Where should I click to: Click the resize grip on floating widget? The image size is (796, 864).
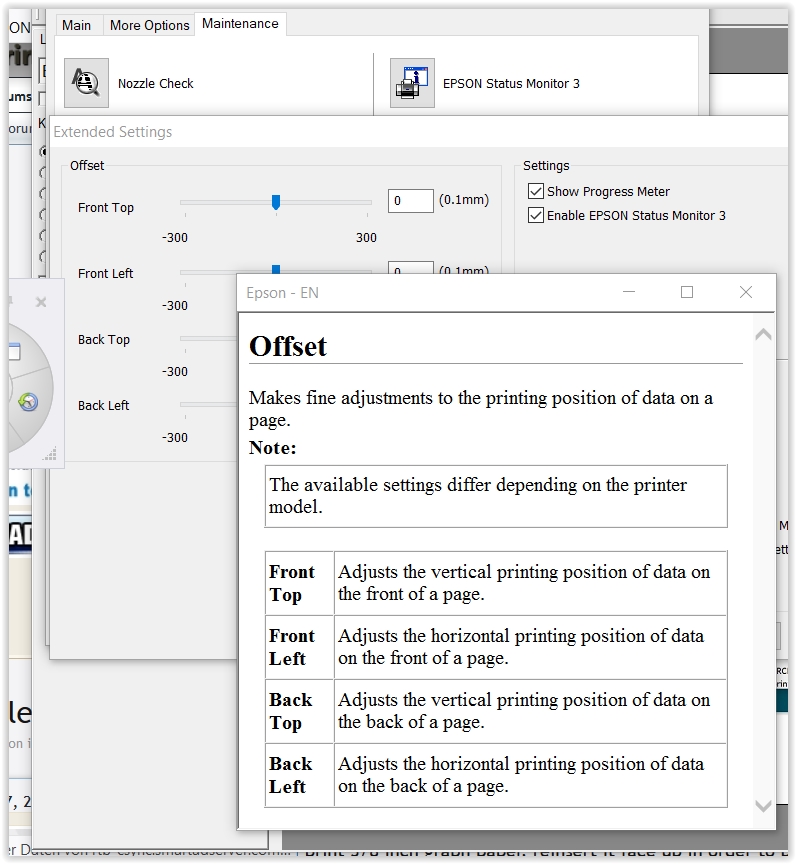coord(50,456)
